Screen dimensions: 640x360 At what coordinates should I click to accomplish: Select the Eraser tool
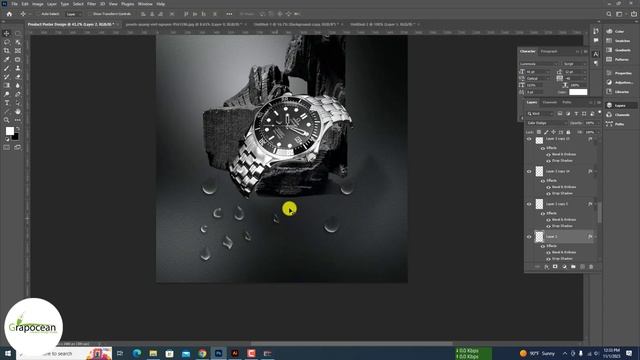click(18, 77)
